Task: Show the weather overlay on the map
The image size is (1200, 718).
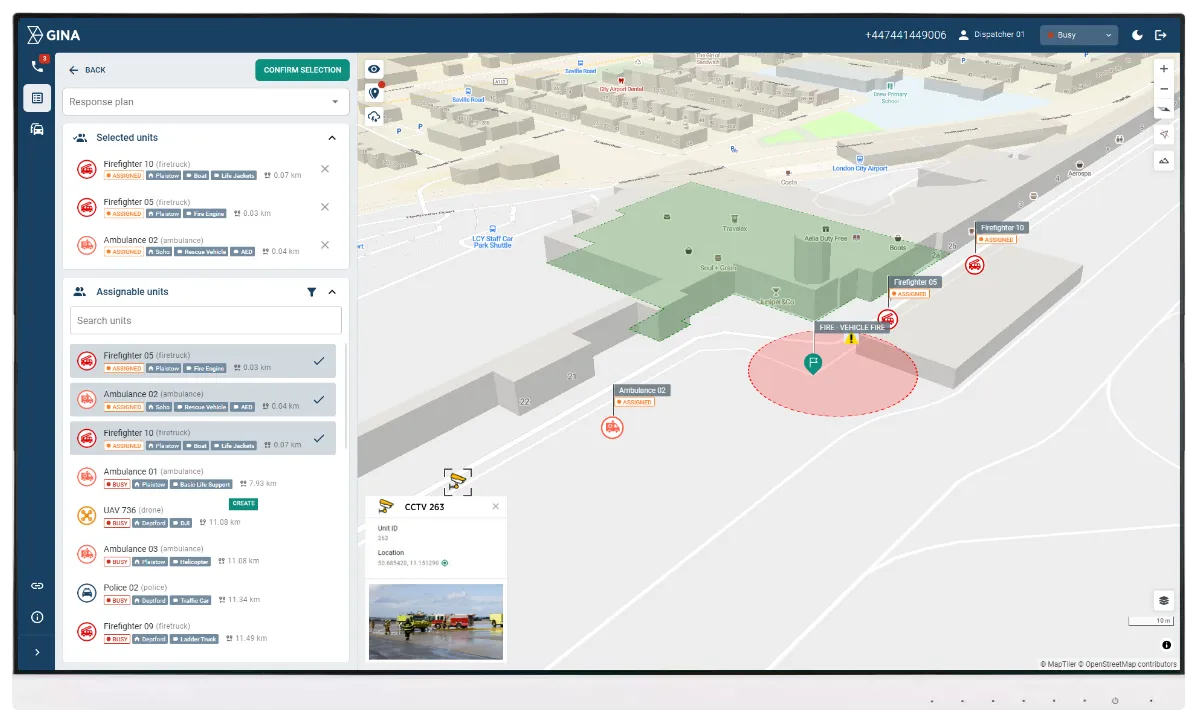Action: point(375,116)
